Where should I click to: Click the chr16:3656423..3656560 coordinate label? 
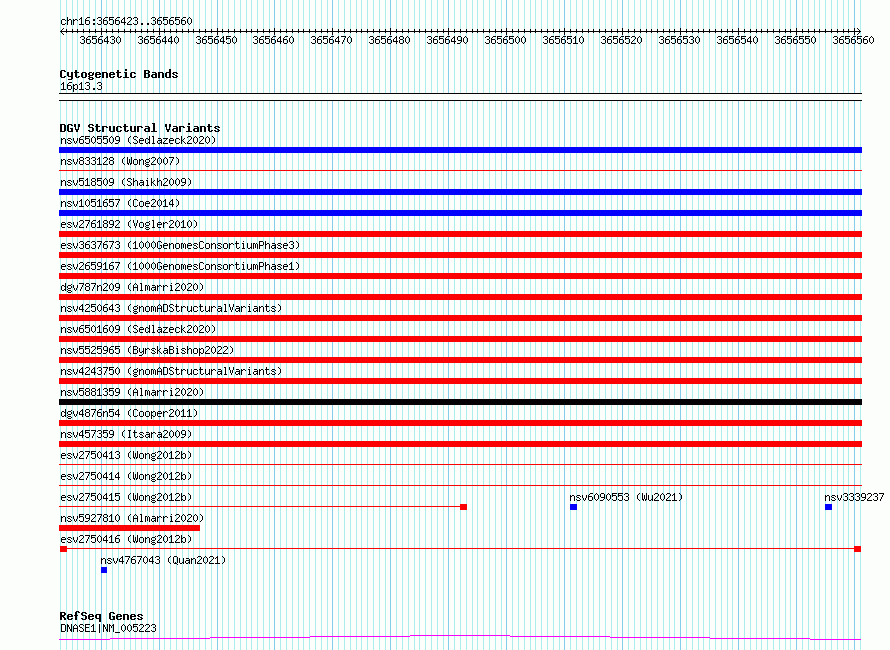126,21
